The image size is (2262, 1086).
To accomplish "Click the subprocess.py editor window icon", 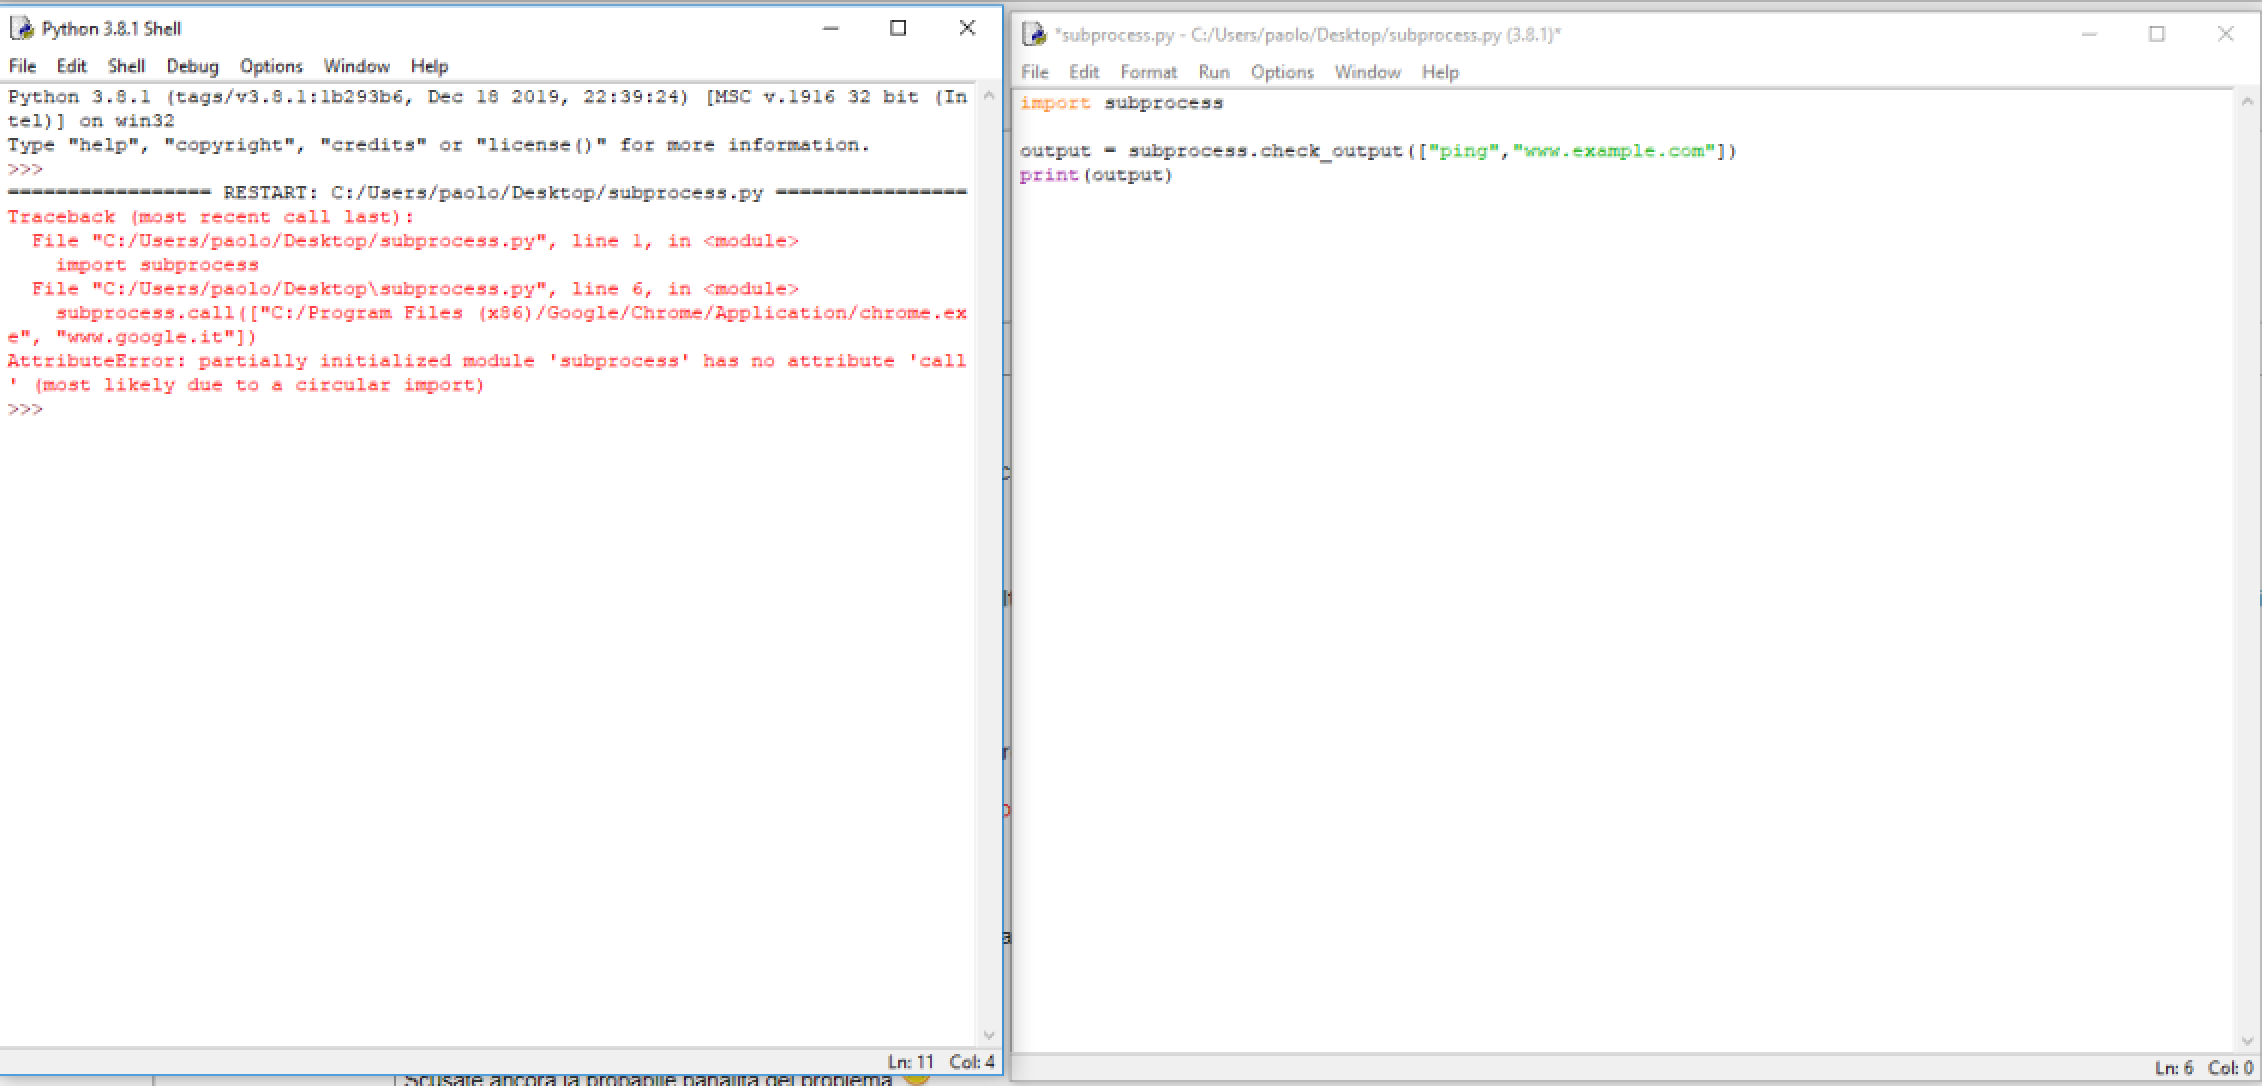I will coord(1034,35).
